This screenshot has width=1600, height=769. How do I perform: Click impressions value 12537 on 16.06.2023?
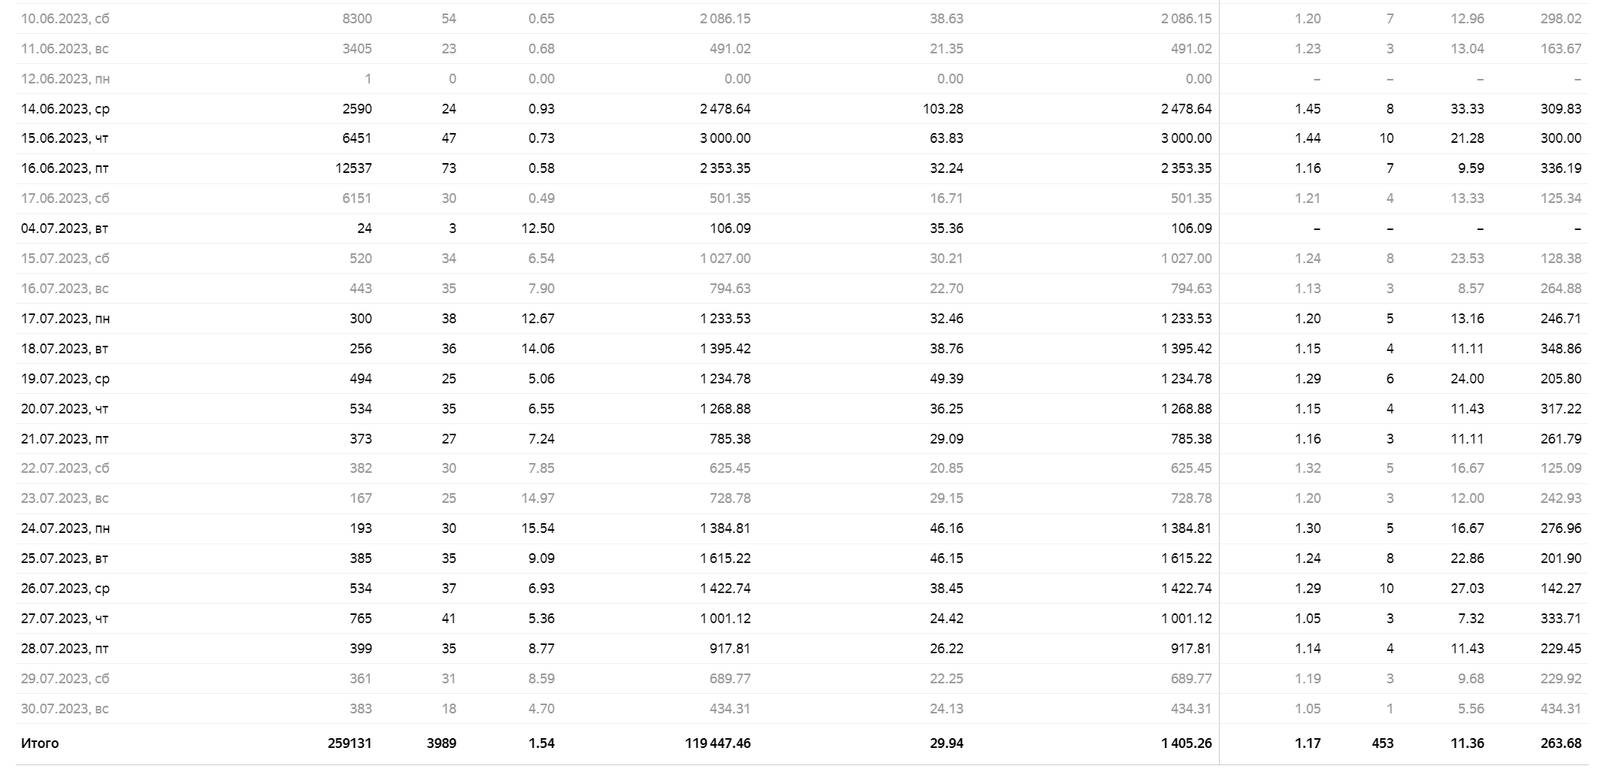point(353,169)
